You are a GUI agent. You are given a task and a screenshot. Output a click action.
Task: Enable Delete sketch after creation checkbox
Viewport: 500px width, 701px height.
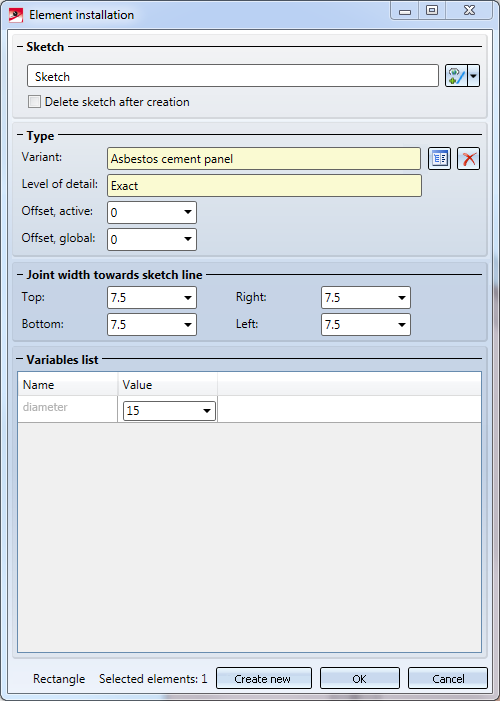point(34,101)
